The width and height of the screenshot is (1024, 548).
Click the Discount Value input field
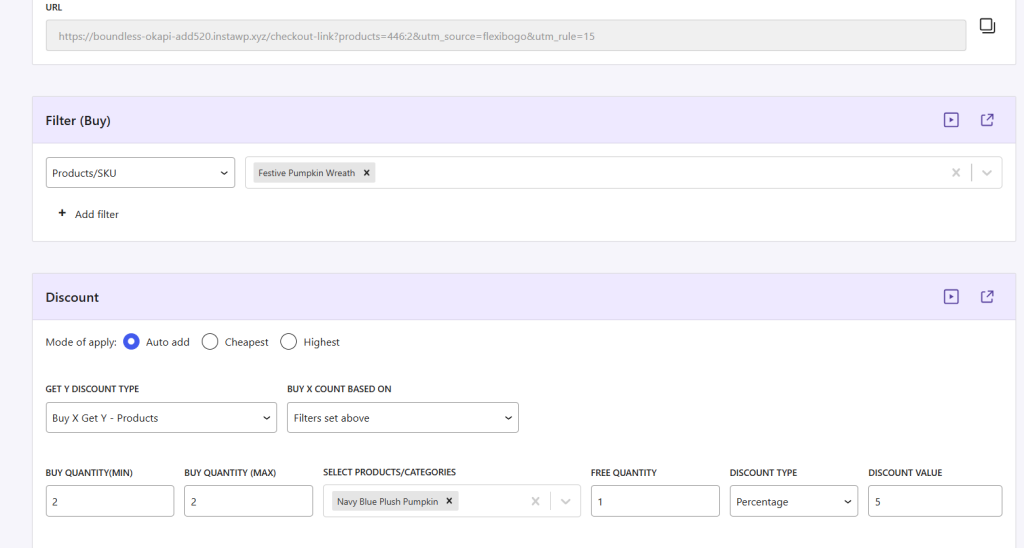pos(934,502)
